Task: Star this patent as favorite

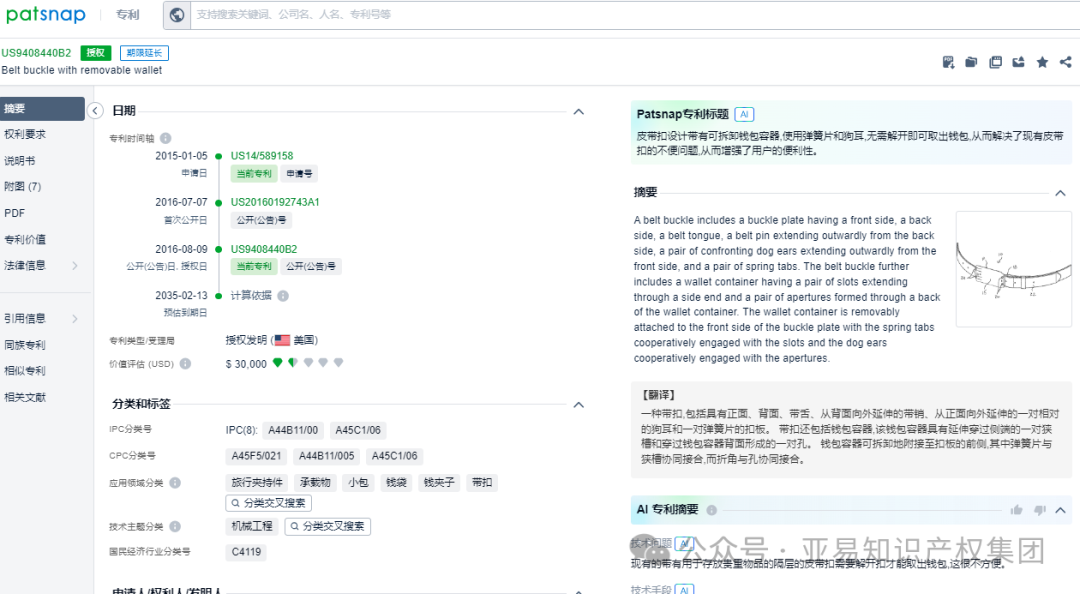Action: (x=1042, y=62)
